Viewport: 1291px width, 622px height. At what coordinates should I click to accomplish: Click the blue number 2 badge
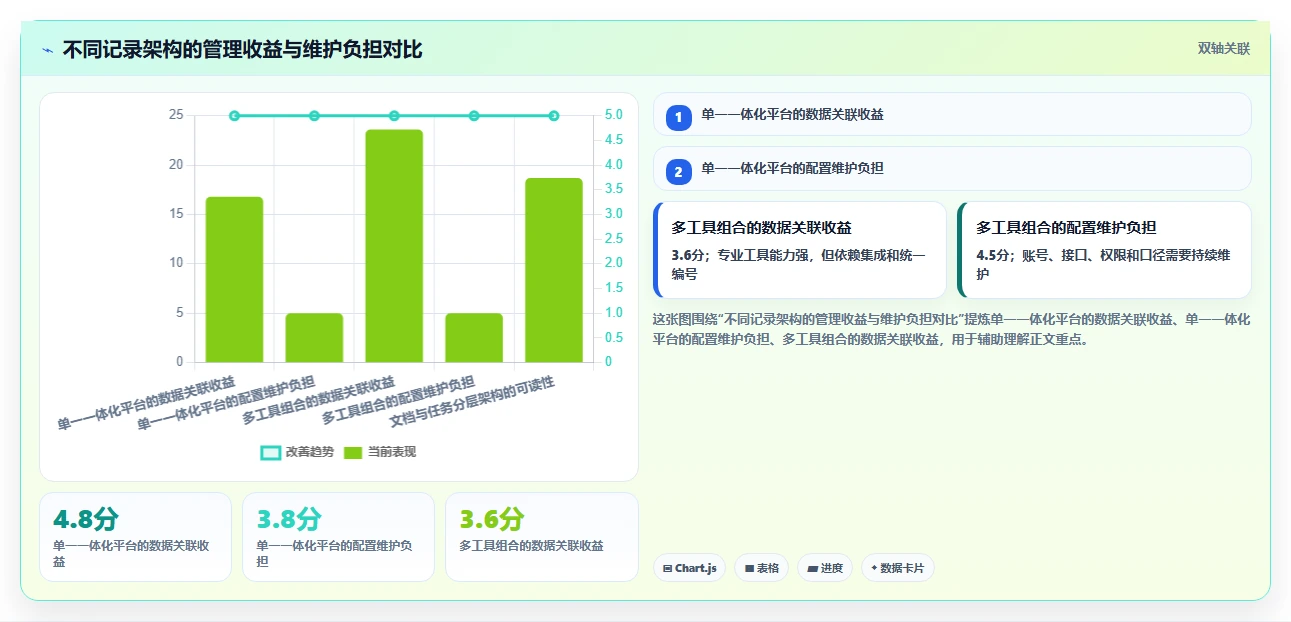tap(679, 172)
